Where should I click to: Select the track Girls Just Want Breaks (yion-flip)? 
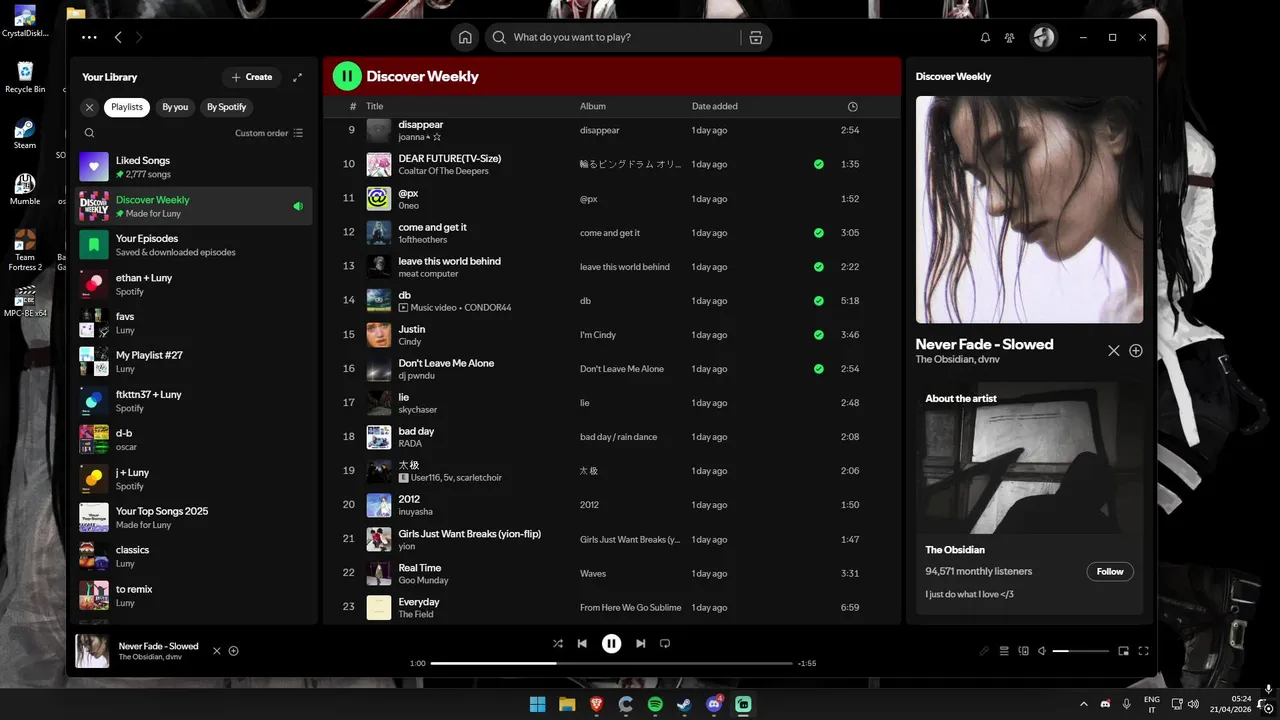coord(611,539)
